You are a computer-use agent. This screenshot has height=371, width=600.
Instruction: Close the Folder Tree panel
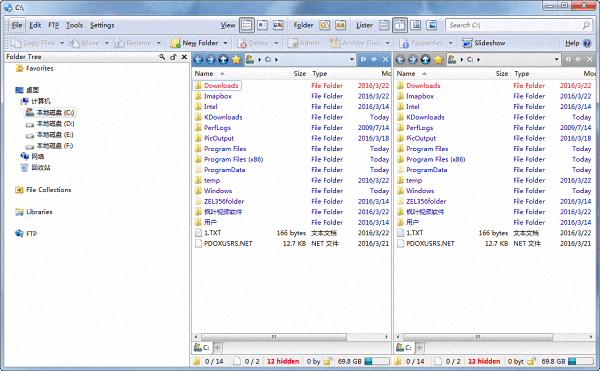184,57
